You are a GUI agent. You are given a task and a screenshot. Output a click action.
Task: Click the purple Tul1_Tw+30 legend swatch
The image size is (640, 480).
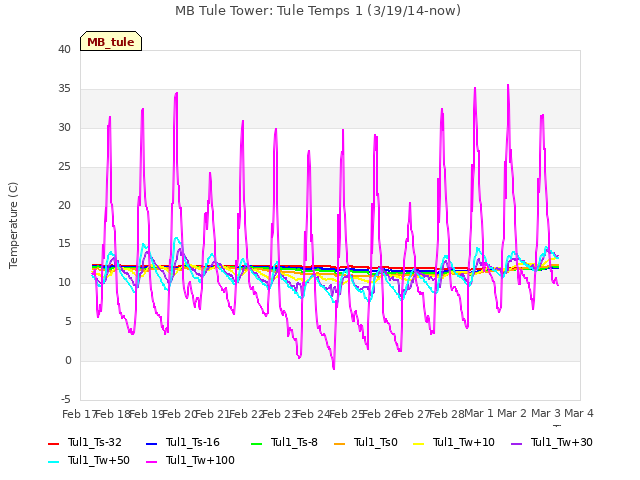click(x=516, y=443)
